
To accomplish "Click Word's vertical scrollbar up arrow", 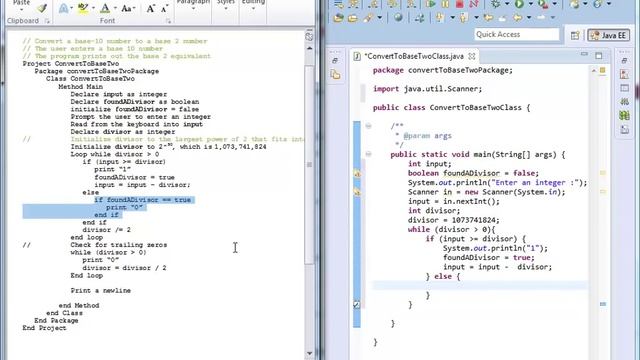I will pos(309,48).
